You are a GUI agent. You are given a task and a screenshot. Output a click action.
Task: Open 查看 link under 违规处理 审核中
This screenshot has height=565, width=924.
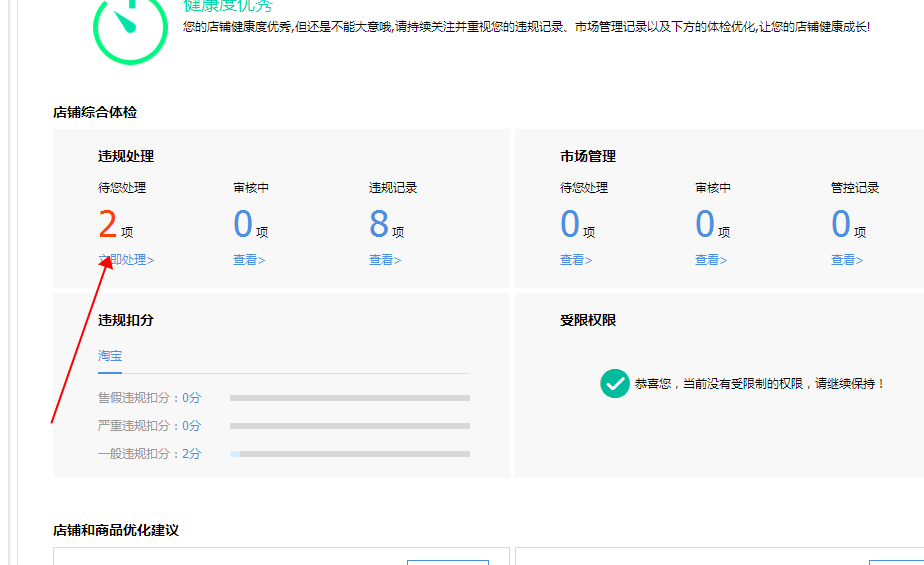[249, 260]
